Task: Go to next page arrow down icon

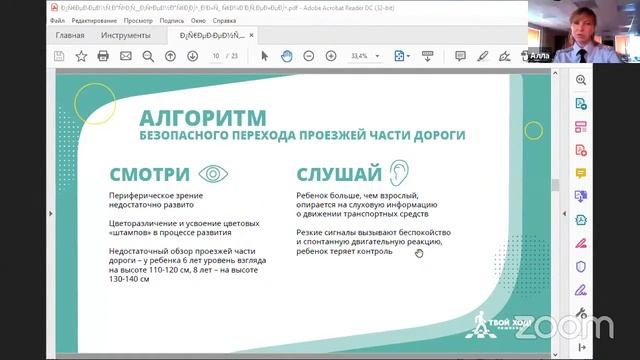Action: click(x=193, y=56)
